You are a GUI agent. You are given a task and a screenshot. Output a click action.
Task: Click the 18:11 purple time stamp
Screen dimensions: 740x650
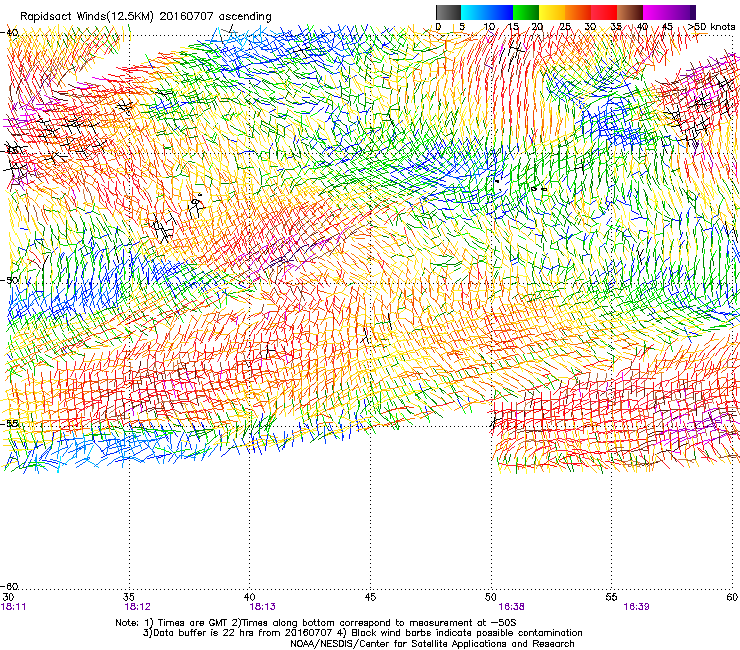[14, 607]
